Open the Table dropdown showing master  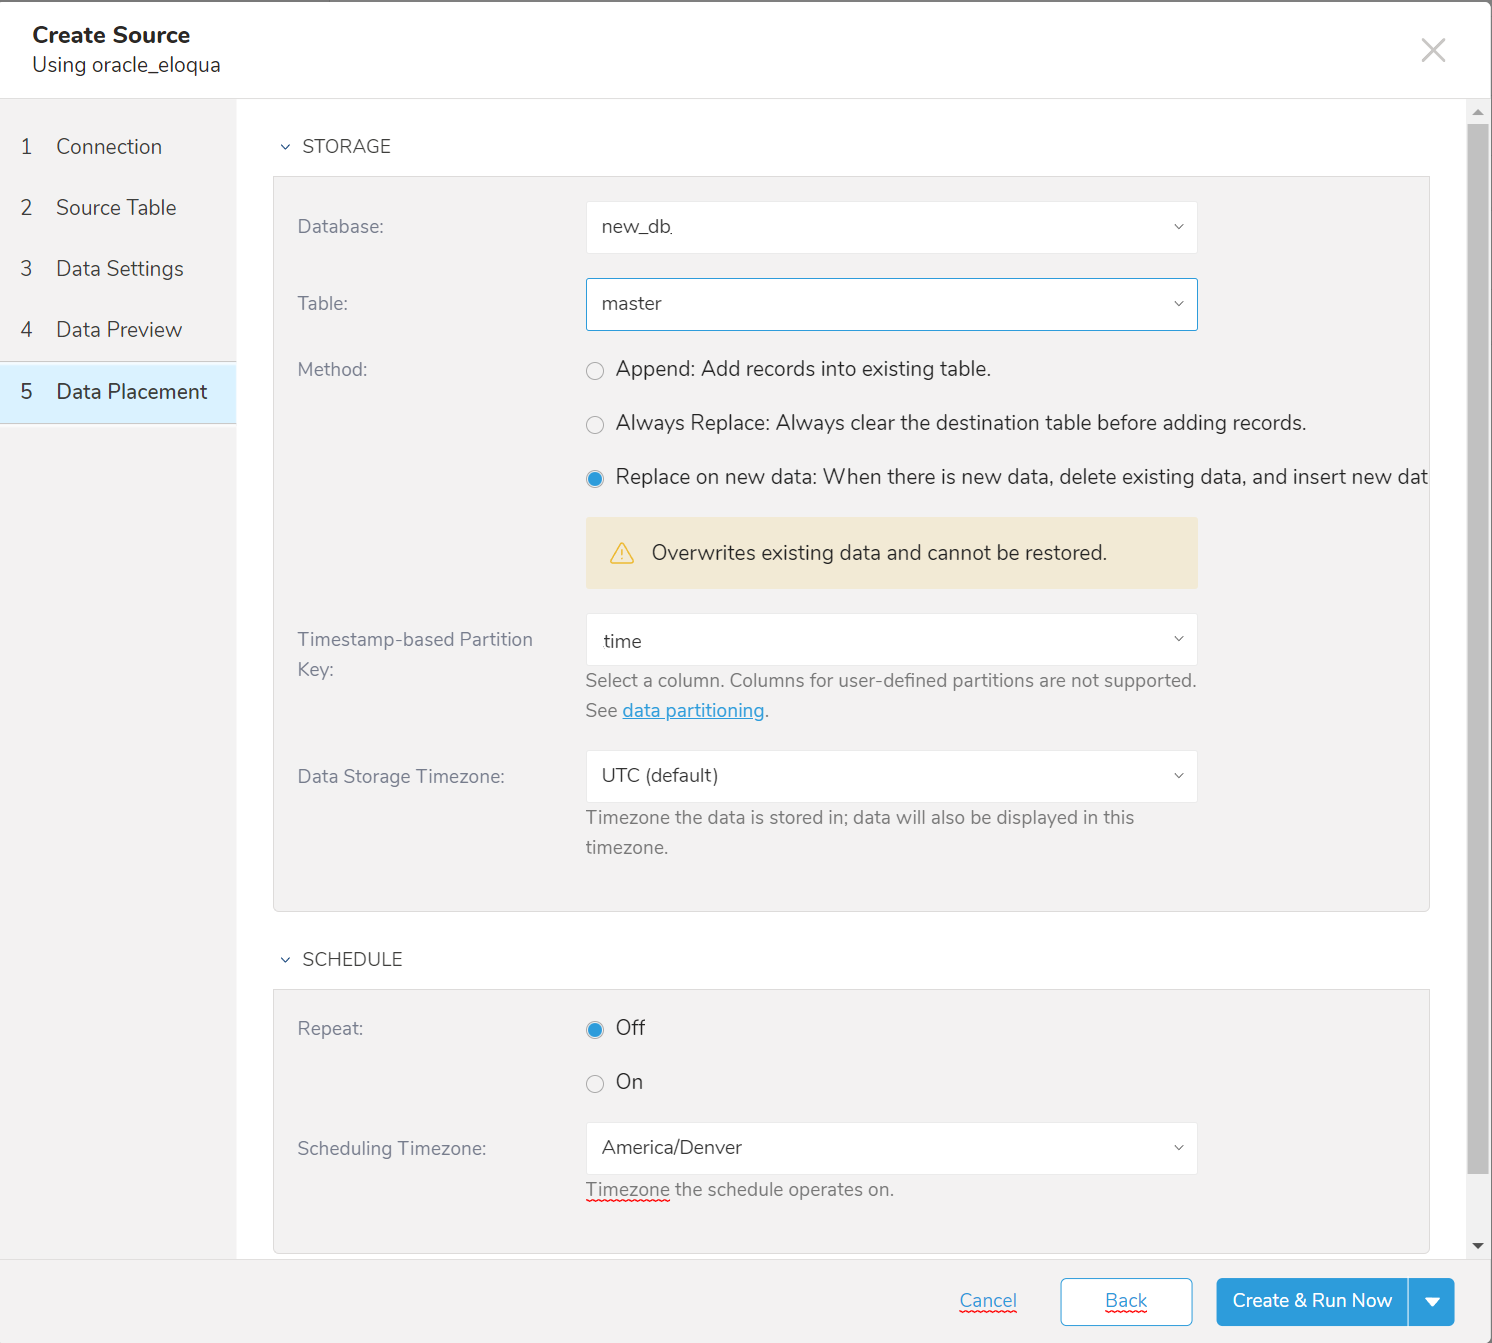[891, 304]
